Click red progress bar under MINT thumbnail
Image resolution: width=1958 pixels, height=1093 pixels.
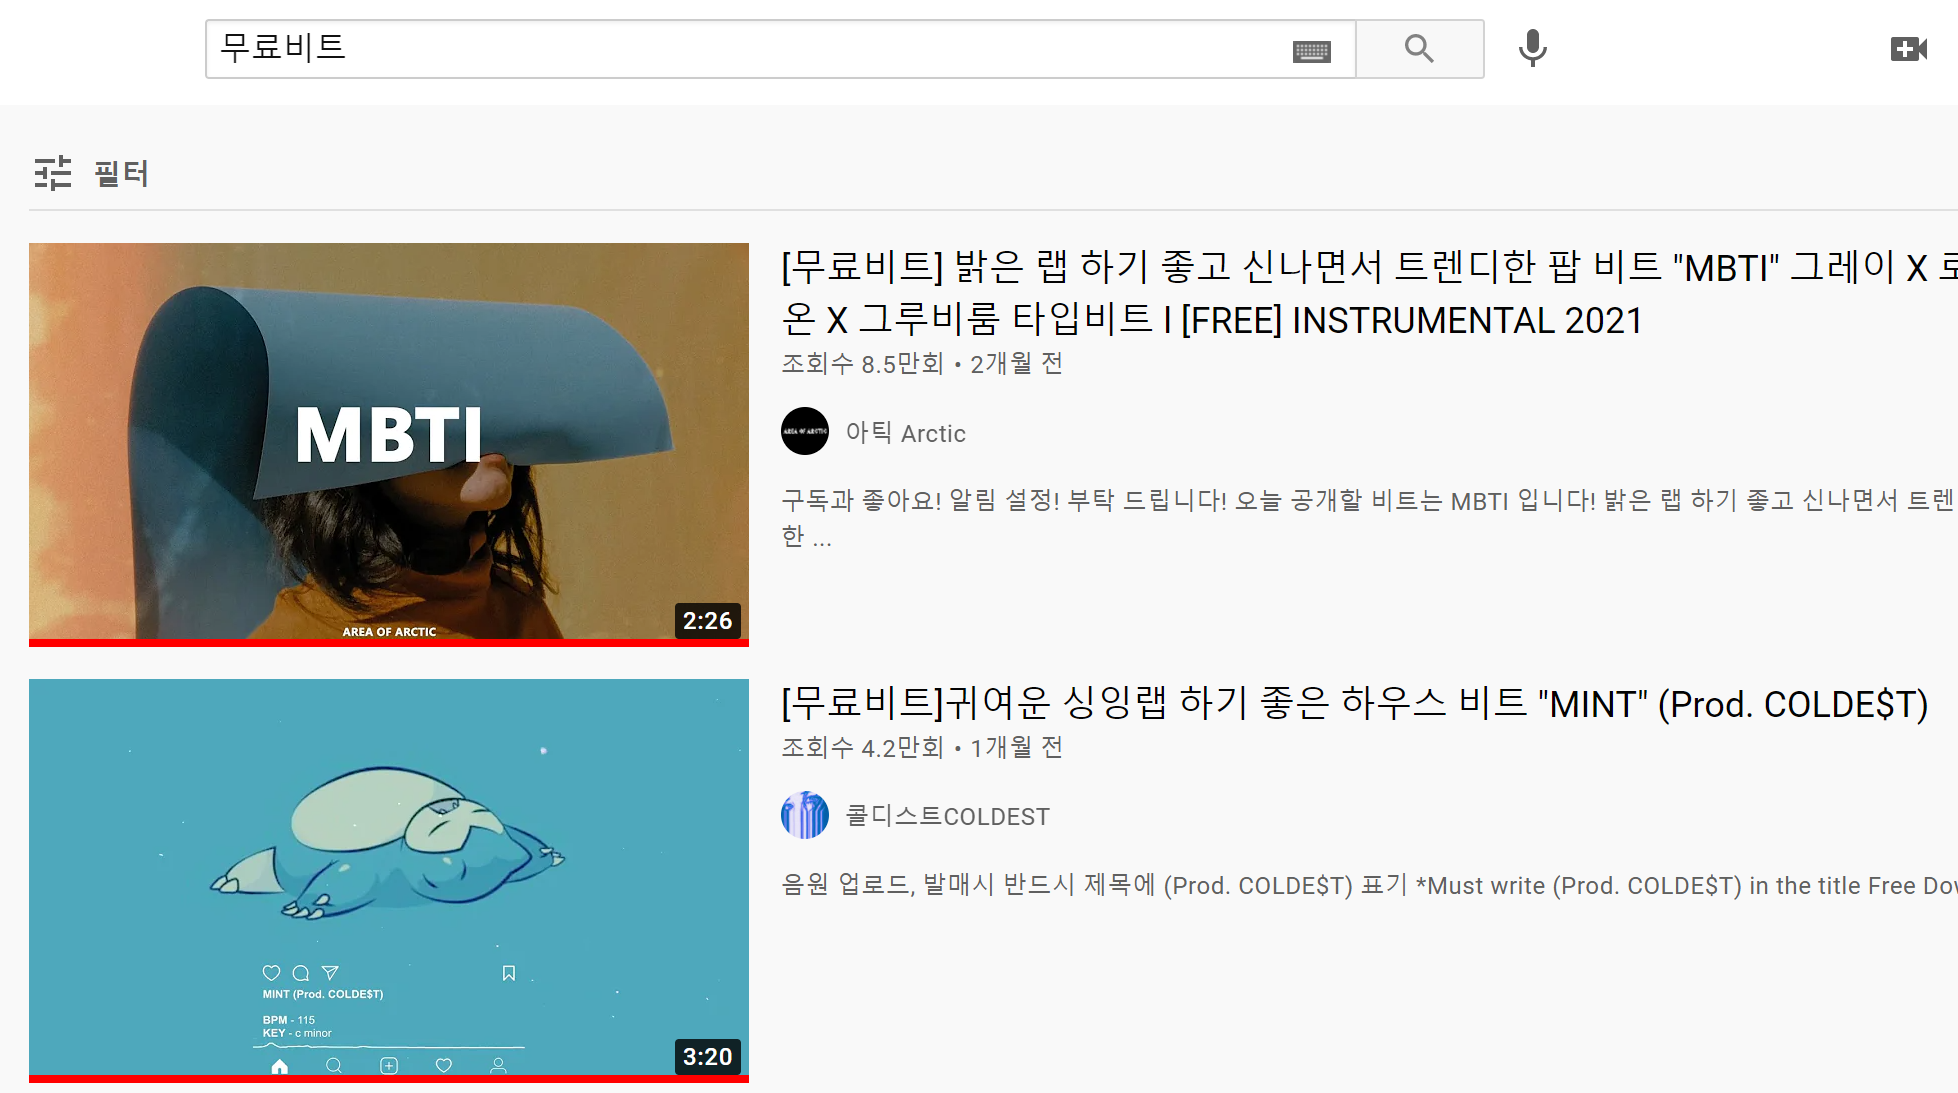(x=389, y=1079)
